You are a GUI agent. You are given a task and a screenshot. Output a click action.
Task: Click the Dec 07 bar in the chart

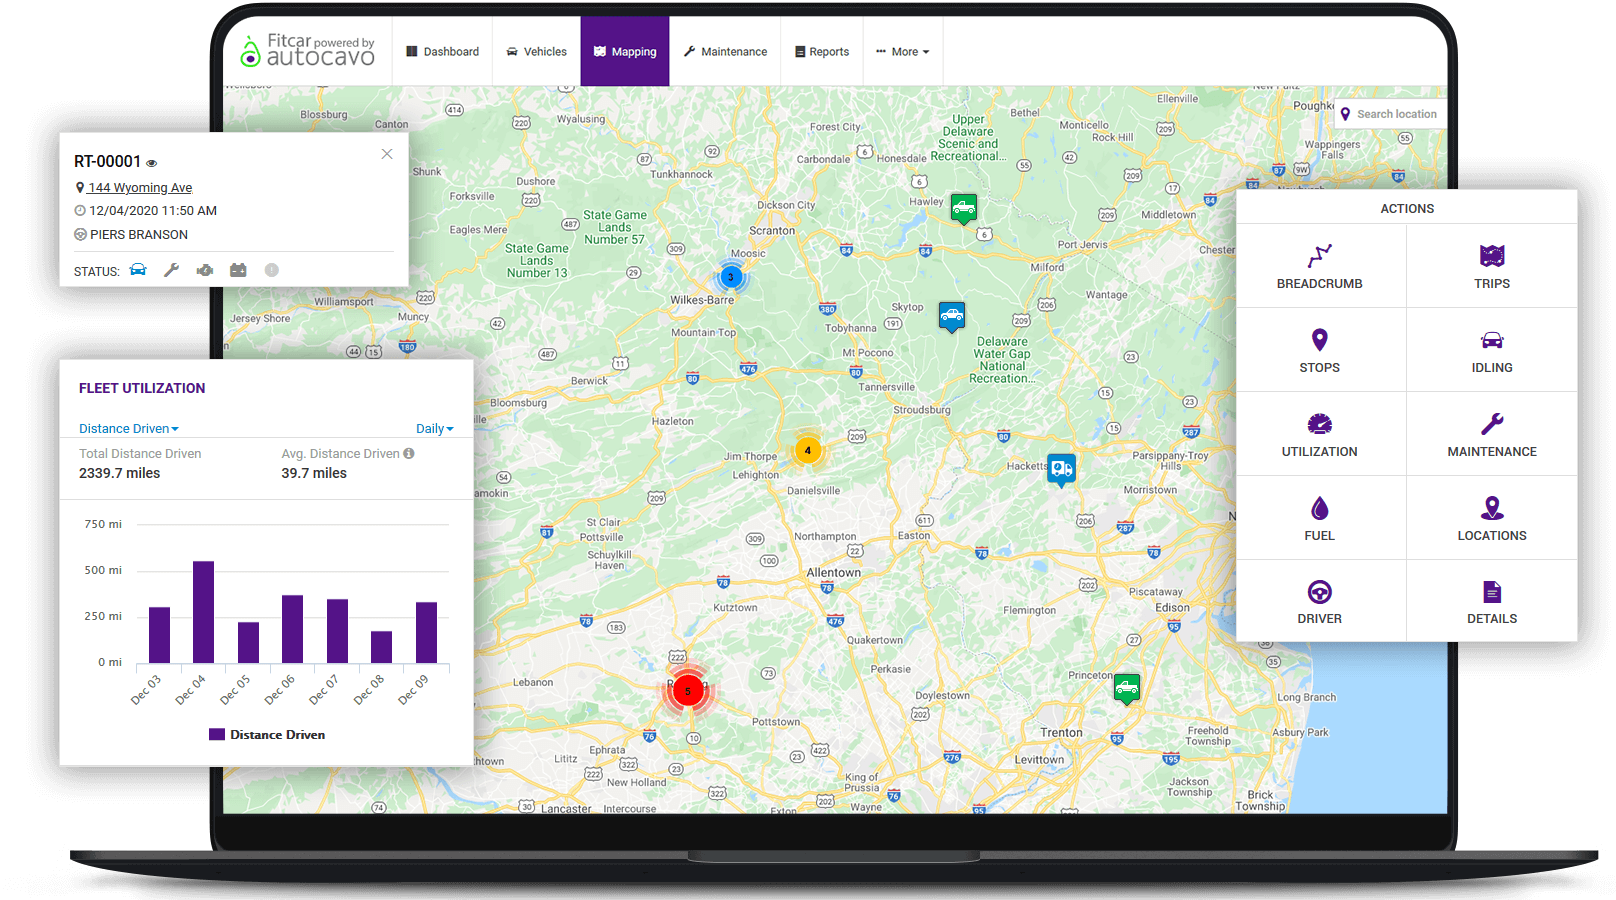[x=337, y=631]
